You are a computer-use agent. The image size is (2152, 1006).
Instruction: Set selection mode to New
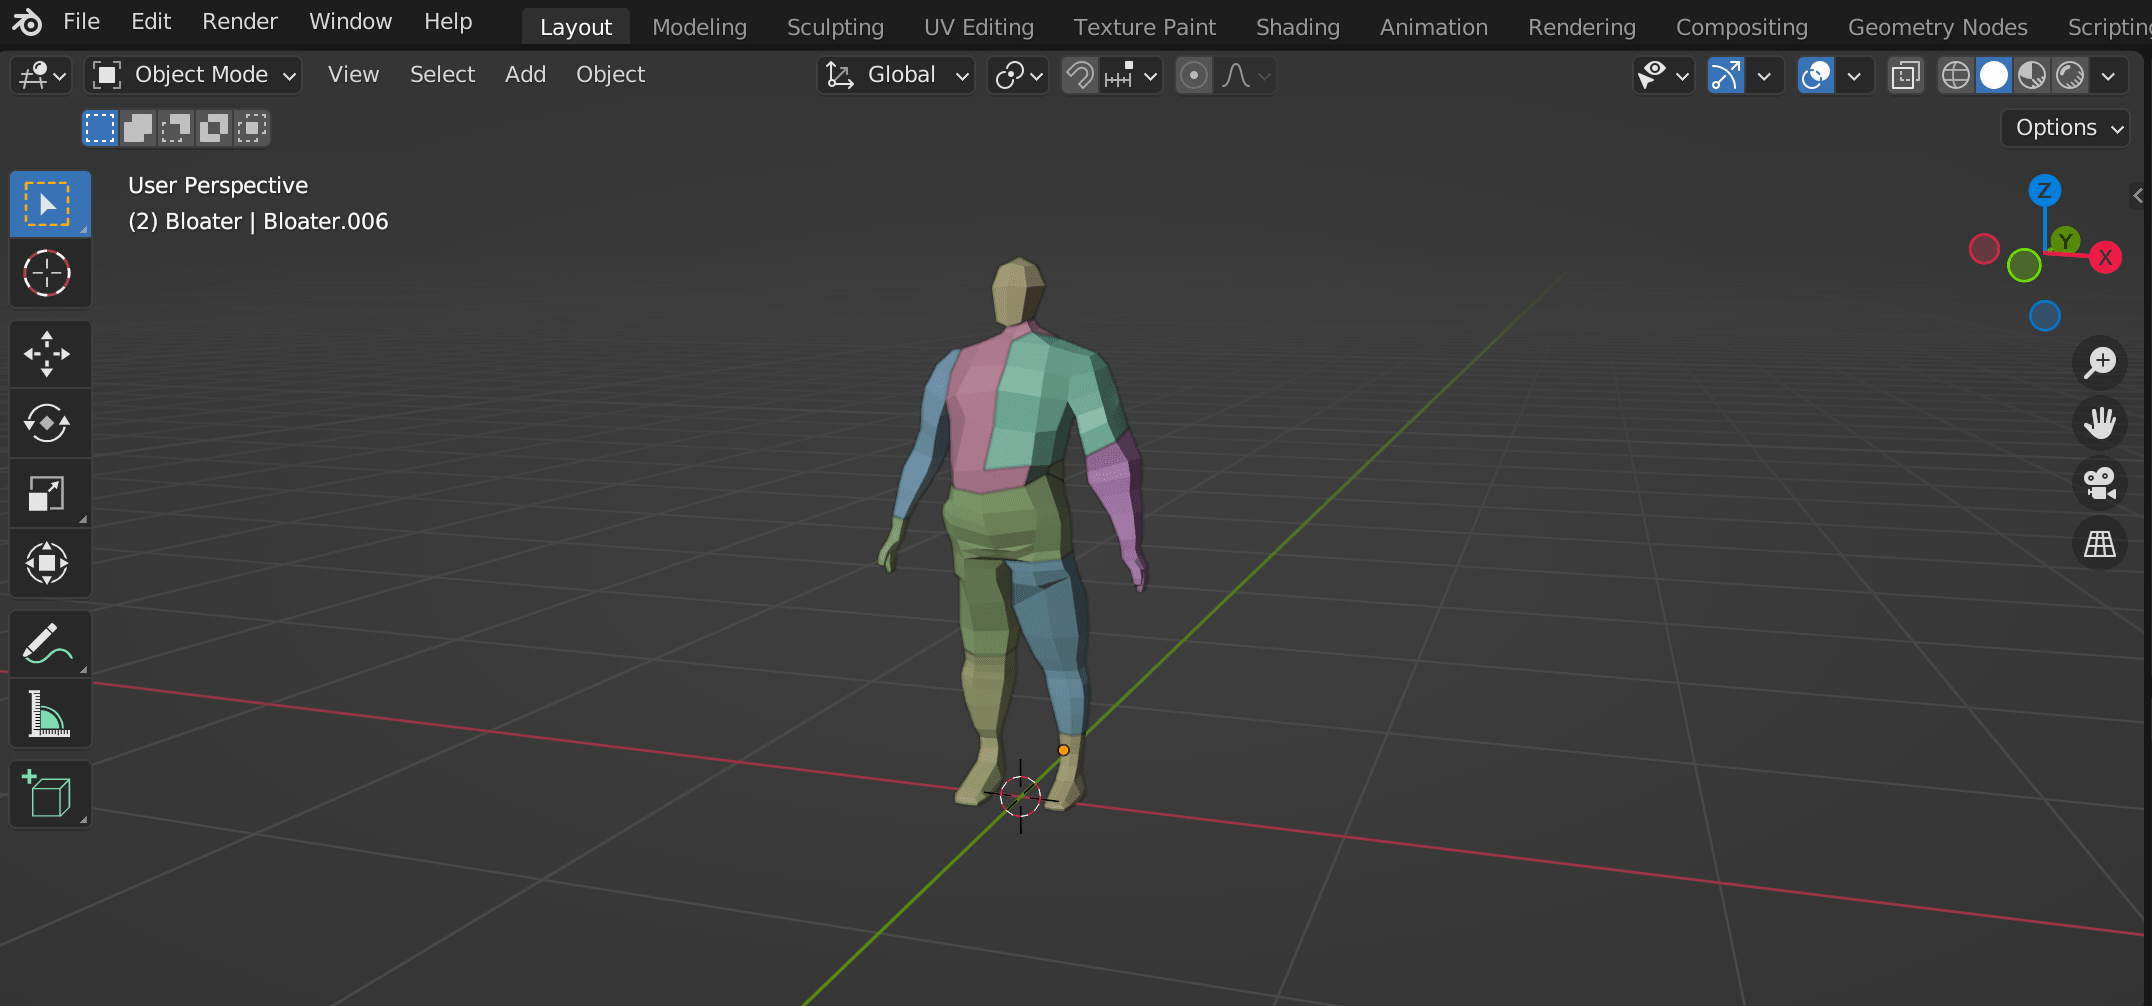pos(100,128)
